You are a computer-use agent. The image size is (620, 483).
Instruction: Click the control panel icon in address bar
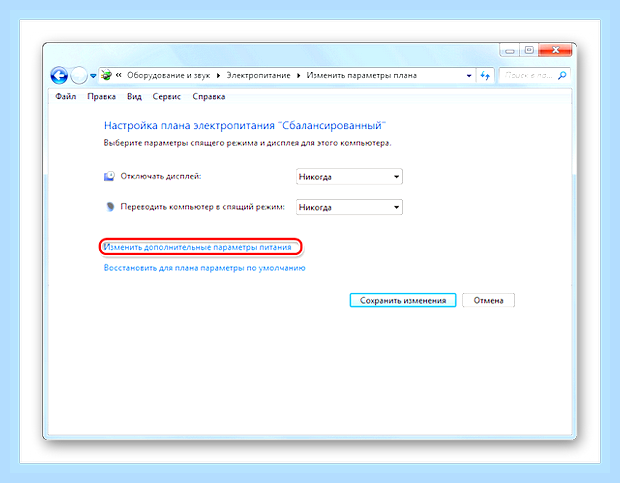pyautogui.click(x=106, y=75)
